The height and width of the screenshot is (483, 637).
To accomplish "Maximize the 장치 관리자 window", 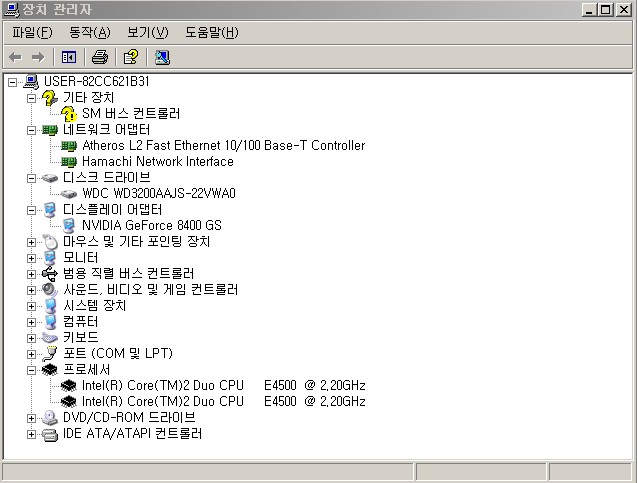I will click(x=606, y=10).
